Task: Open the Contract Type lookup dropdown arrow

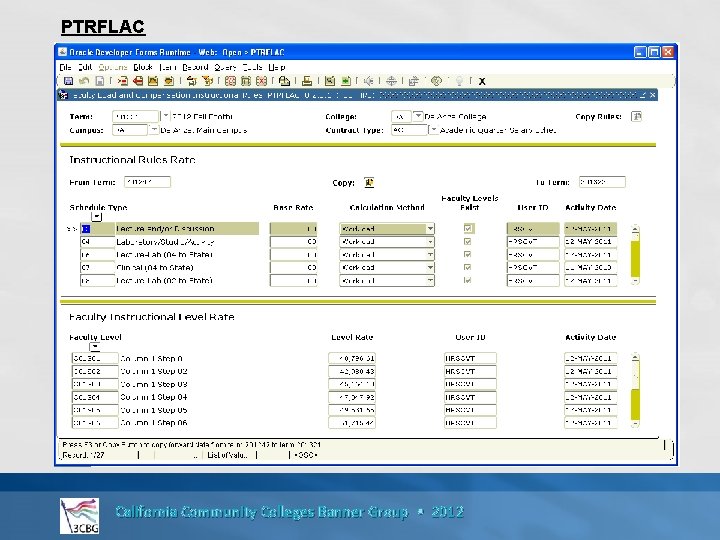Action: coord(433,130)
